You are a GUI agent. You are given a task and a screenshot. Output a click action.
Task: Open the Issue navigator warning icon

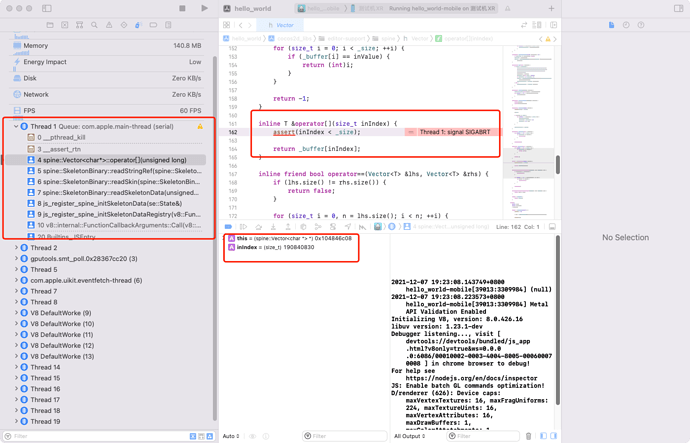pos(109,25)
